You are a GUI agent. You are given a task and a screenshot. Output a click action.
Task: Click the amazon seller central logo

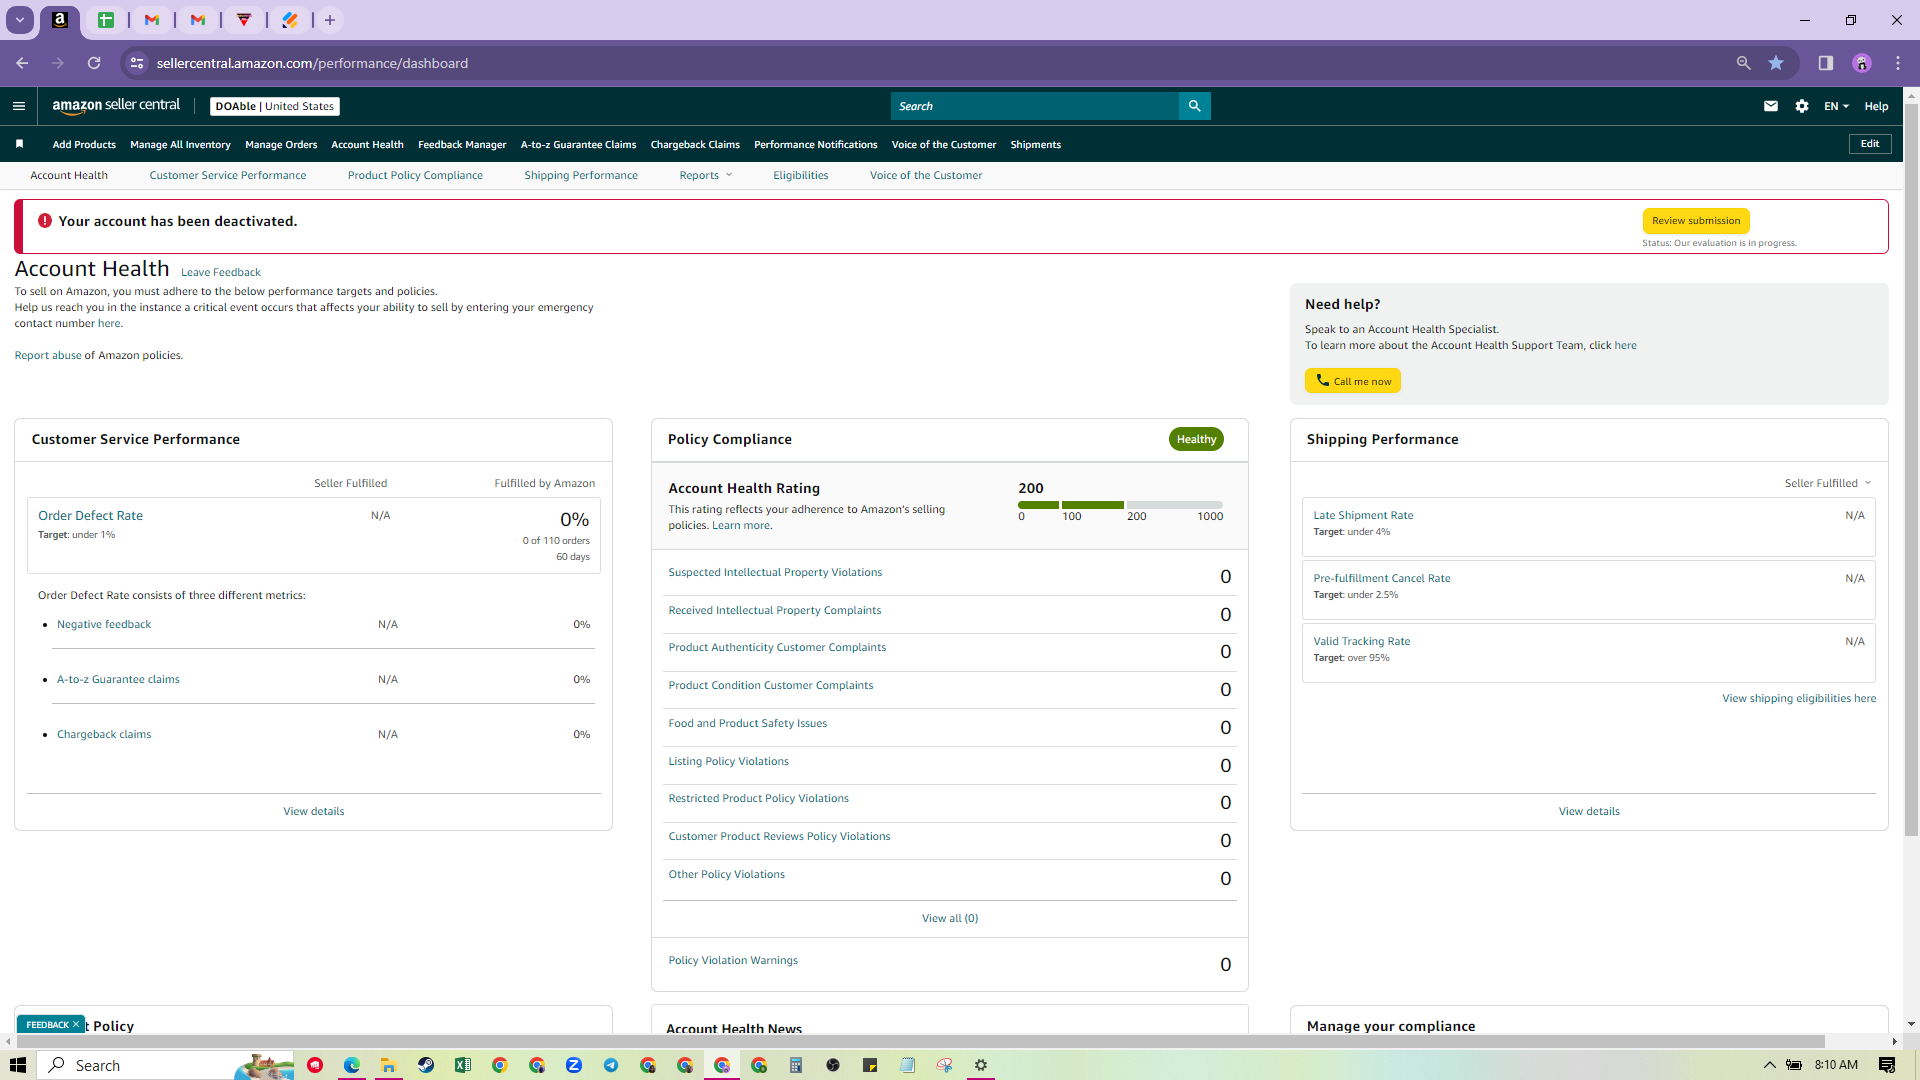coord(116,106)
